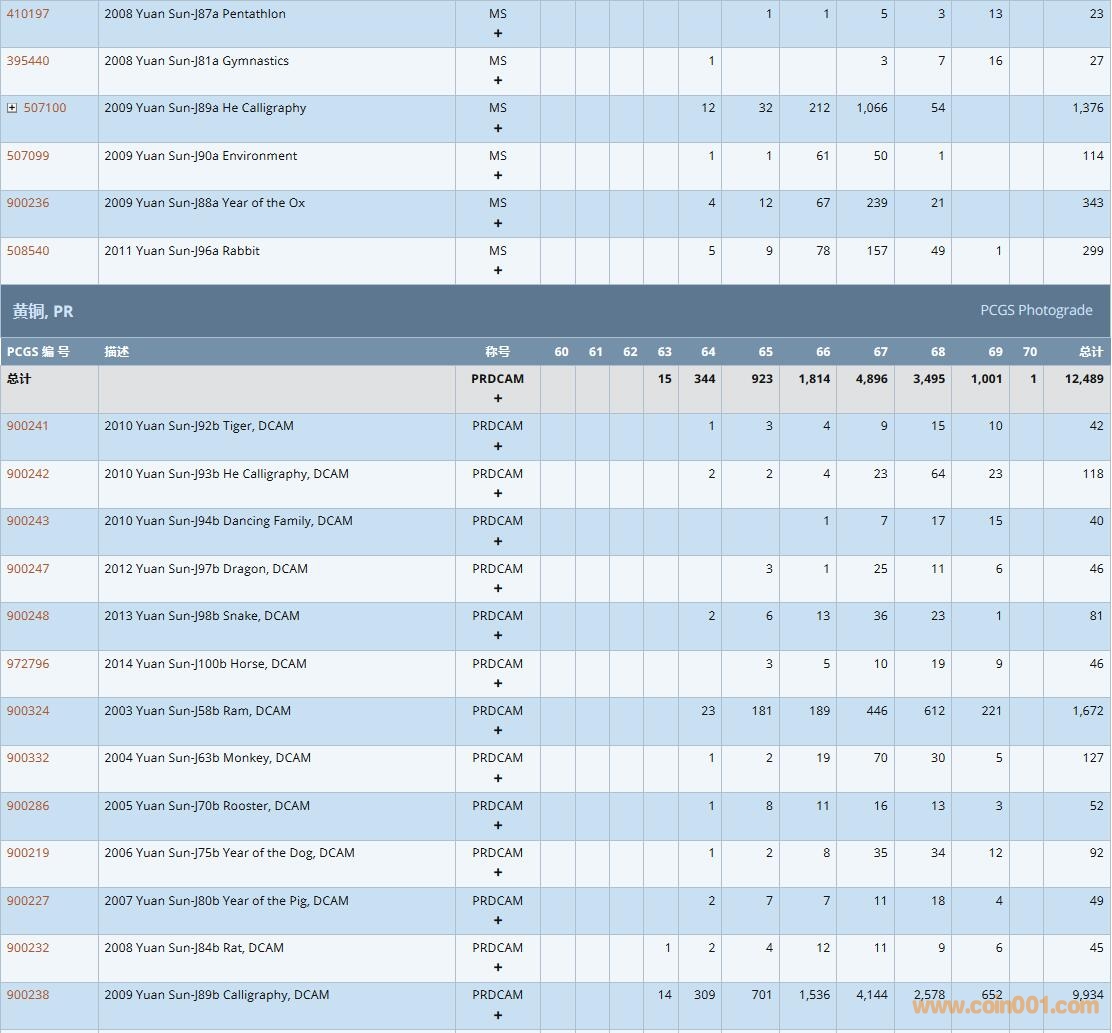
Task: Show plus grades for 2009 Calligraphy DCAM
Action: point(498,1015)
